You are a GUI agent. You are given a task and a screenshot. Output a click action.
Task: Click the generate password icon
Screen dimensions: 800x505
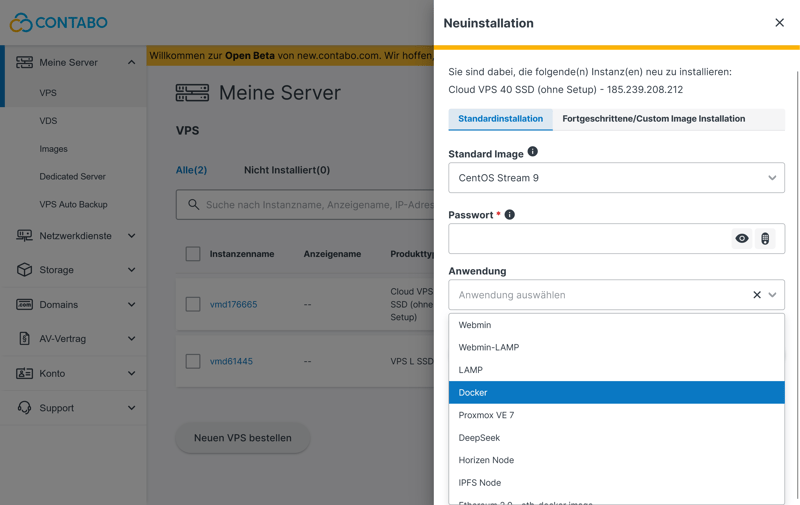click(x=765, y=239)
